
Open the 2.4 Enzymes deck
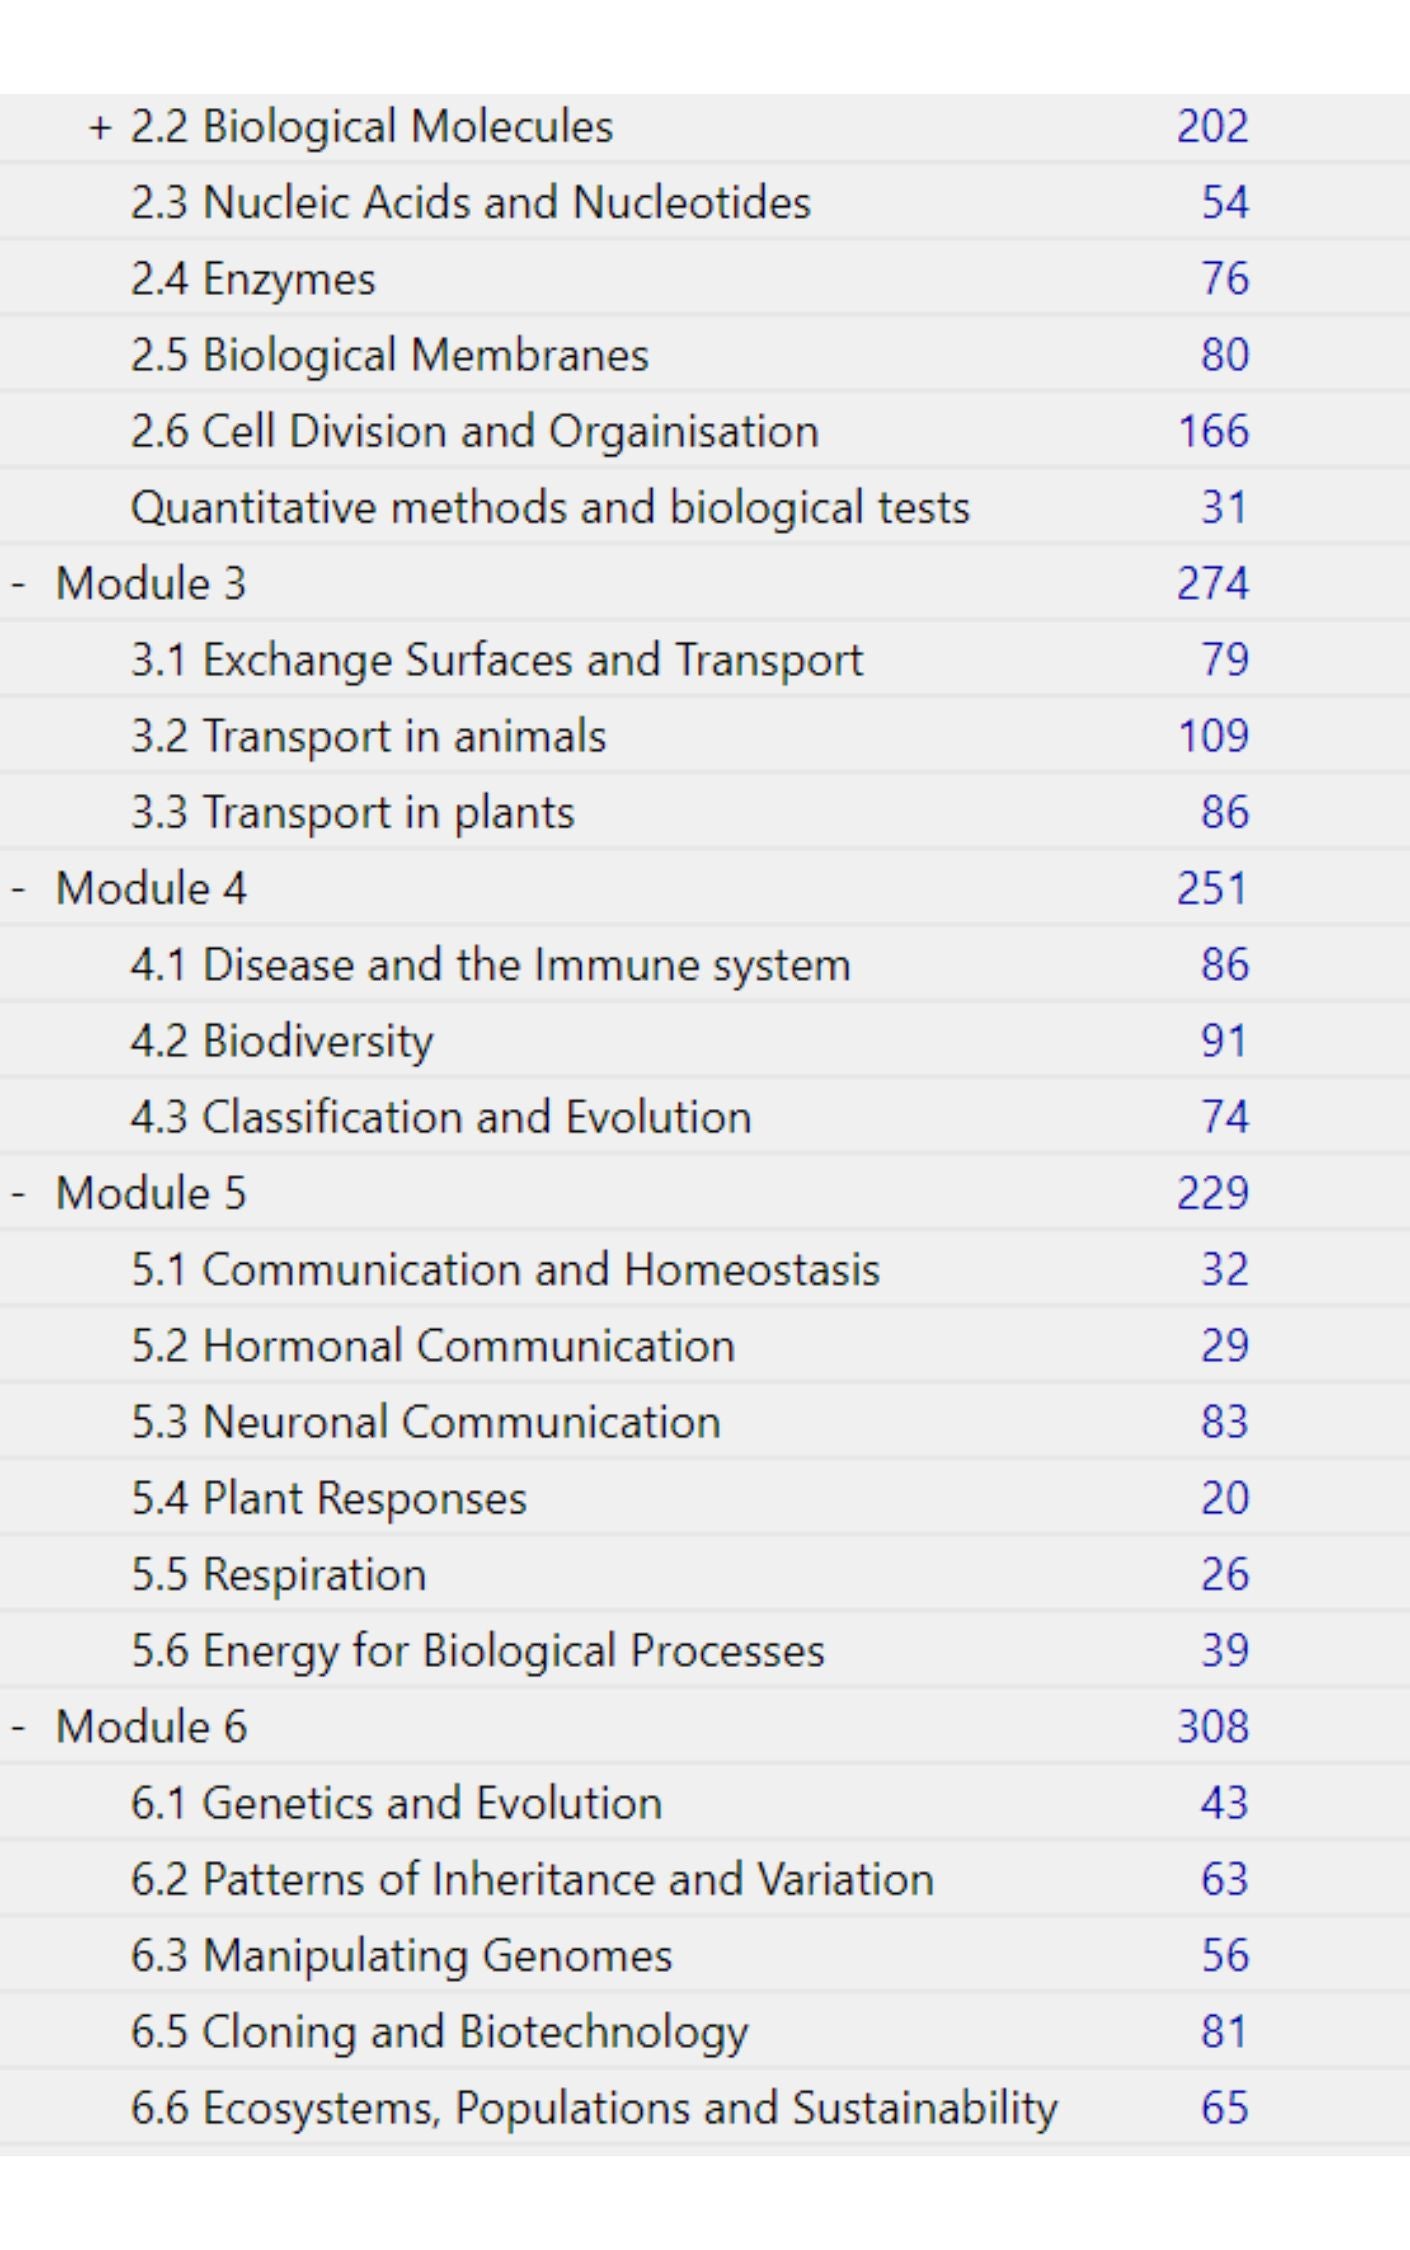(x=253, y=279)
